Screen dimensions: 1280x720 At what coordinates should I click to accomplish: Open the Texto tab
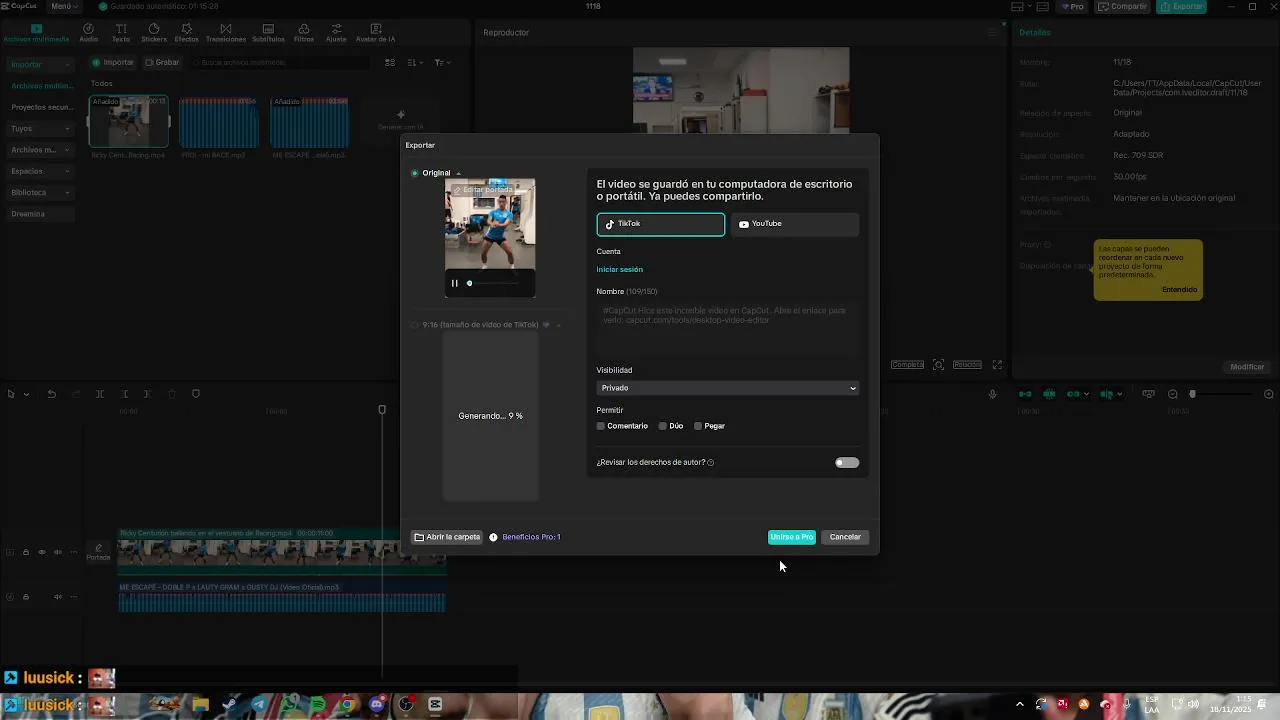click(121, 33)
